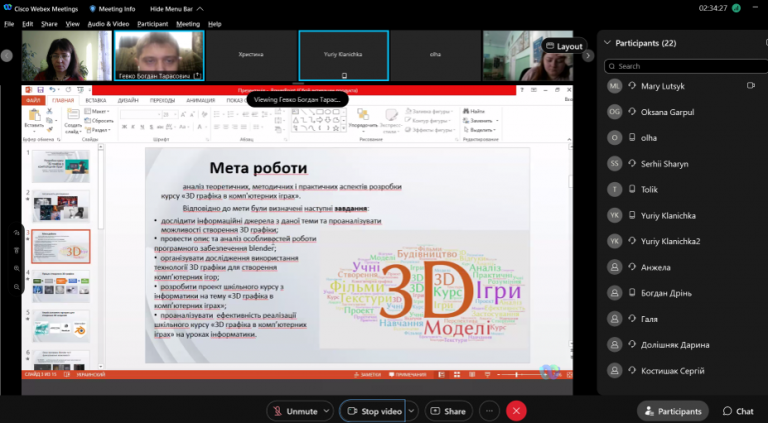Open the Participant menu

coord(153,24)
